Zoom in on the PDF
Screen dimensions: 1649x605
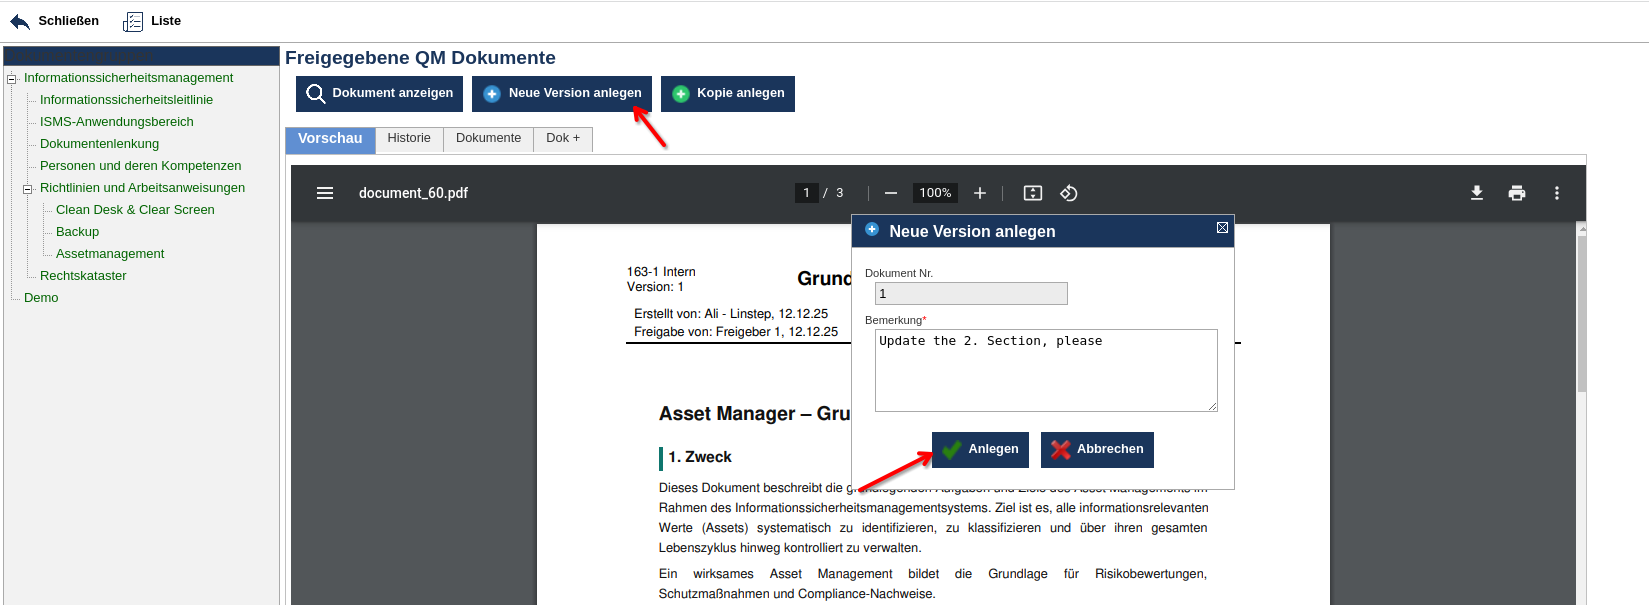point(980,193)
